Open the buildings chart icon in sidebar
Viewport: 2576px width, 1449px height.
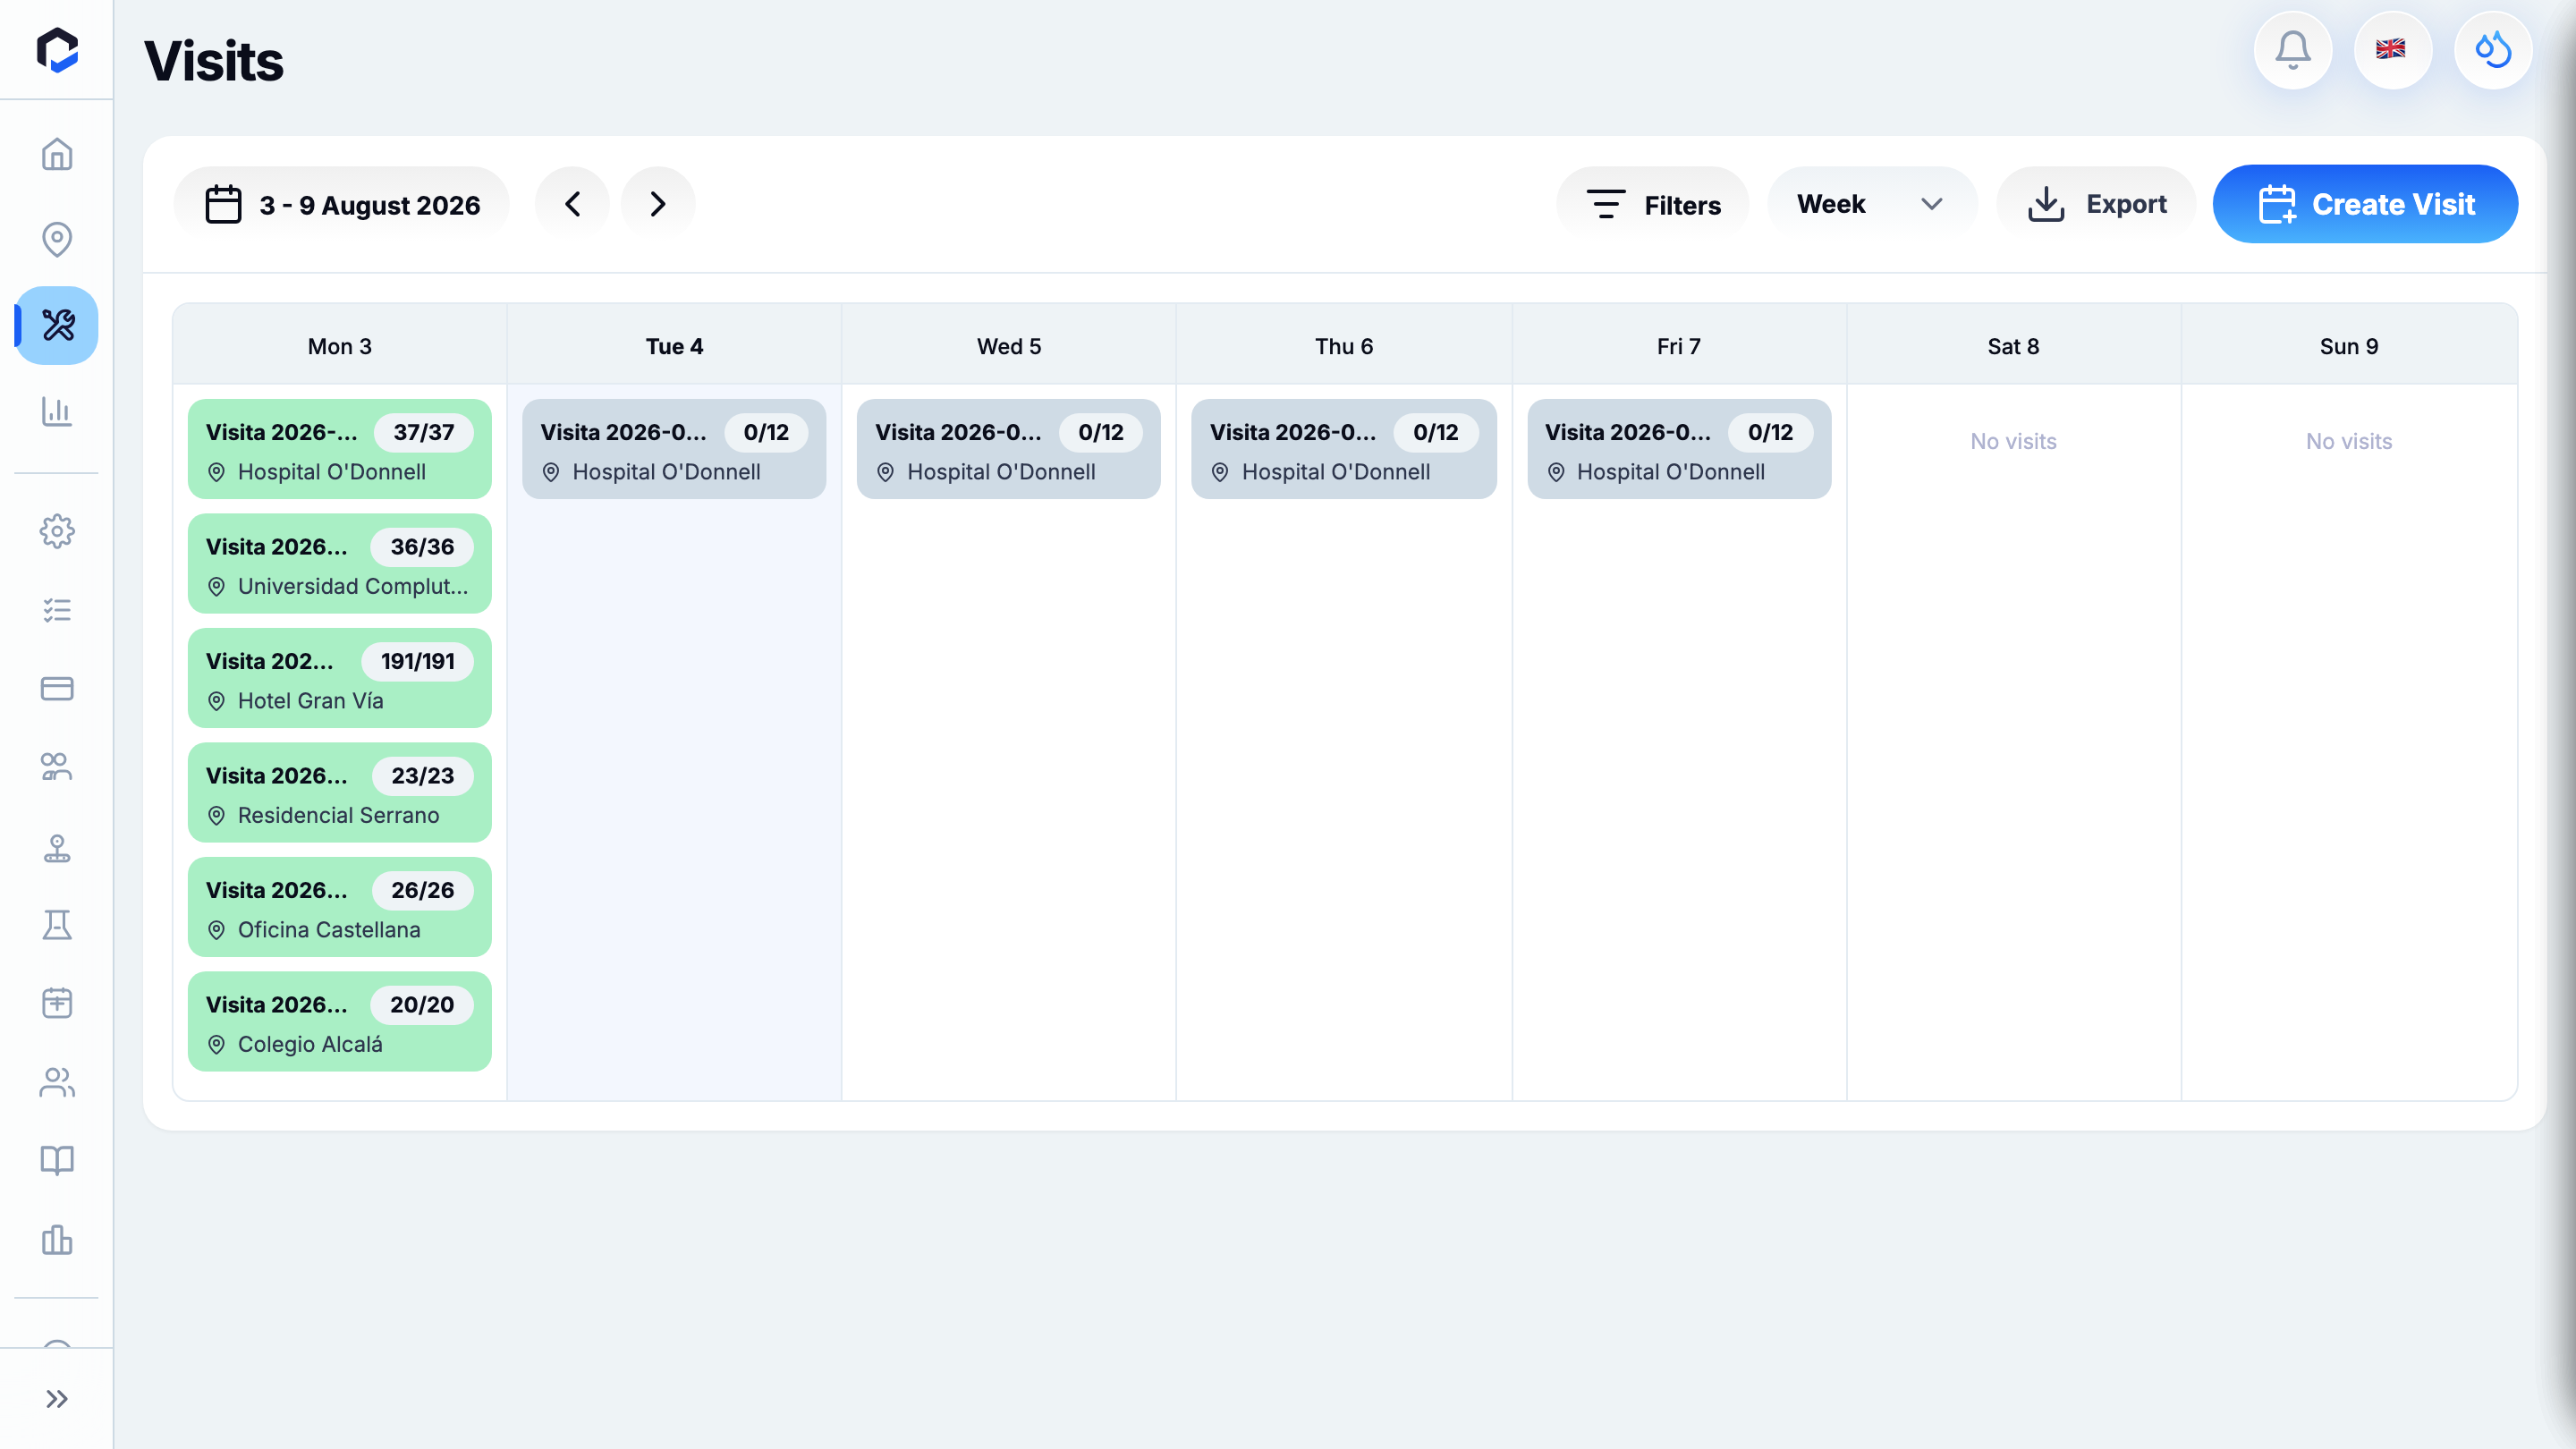57,1240
